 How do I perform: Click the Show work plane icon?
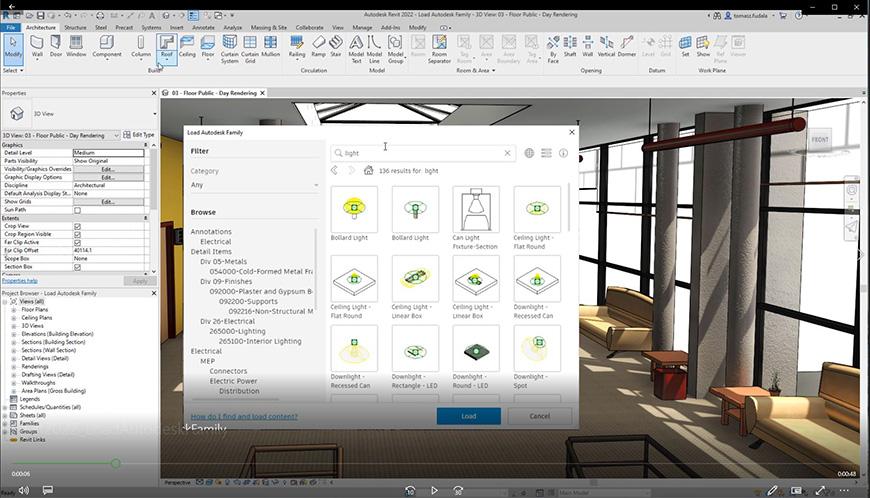click(703, 47)
